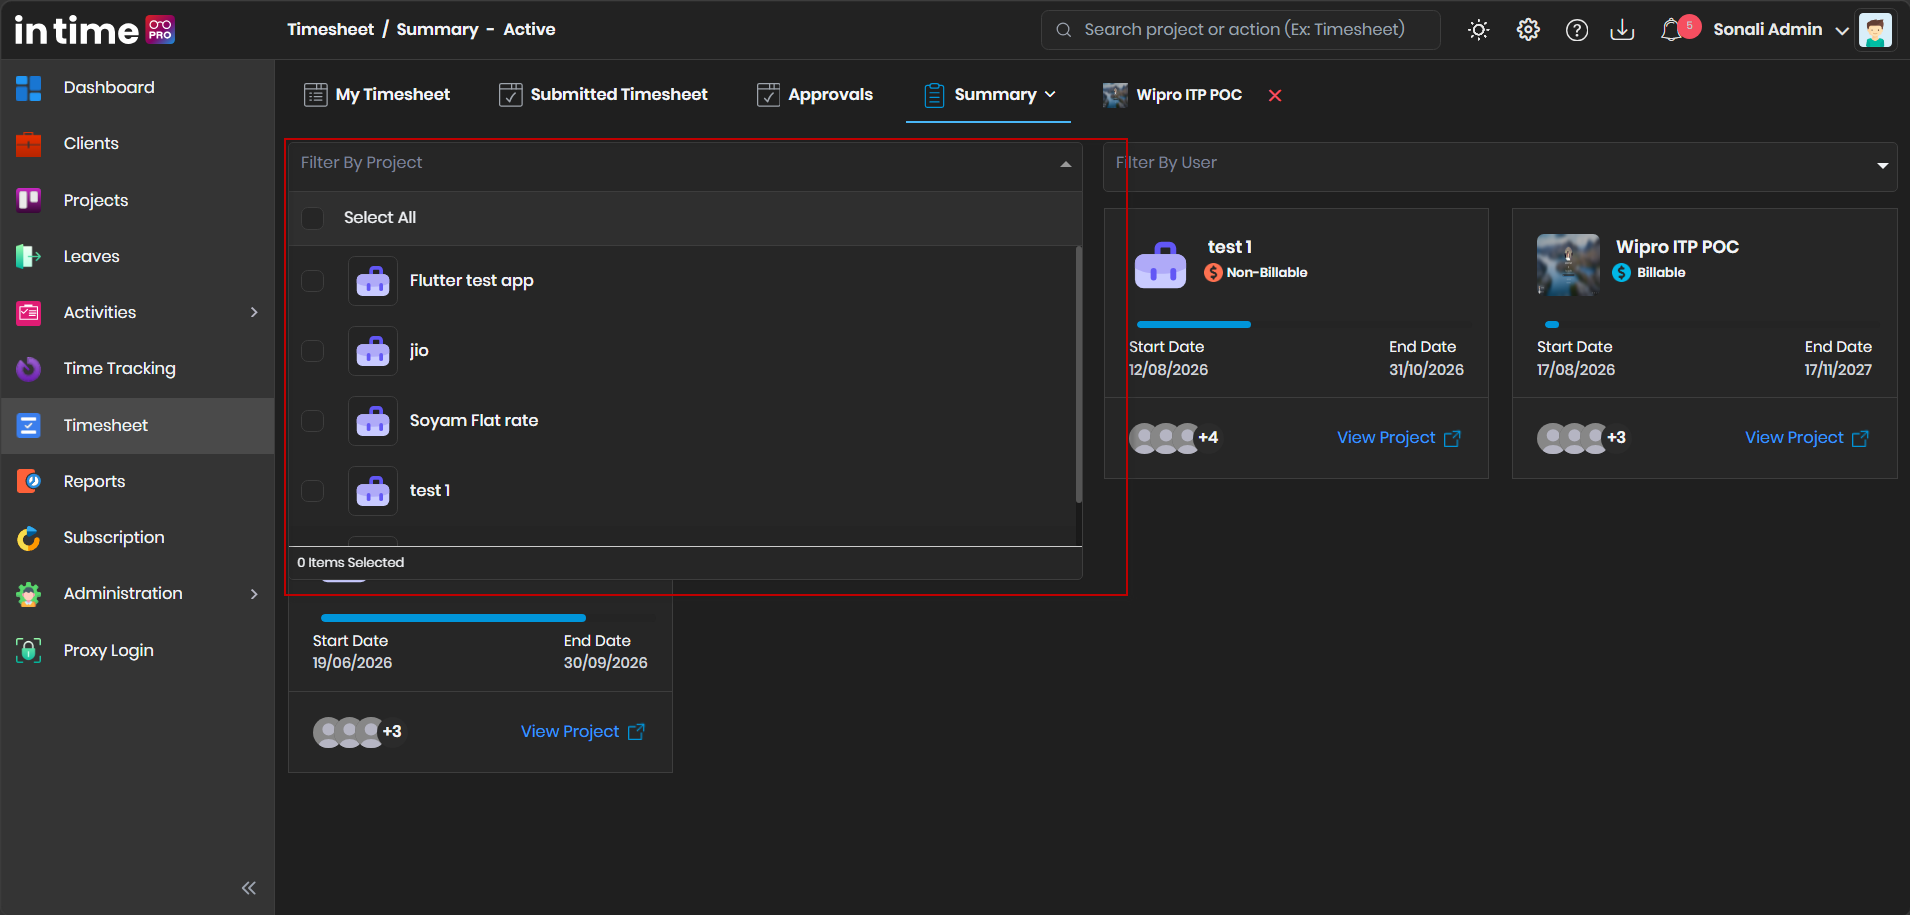
Task: Open settings gear in top bar
Action: tap(1528, 30)
